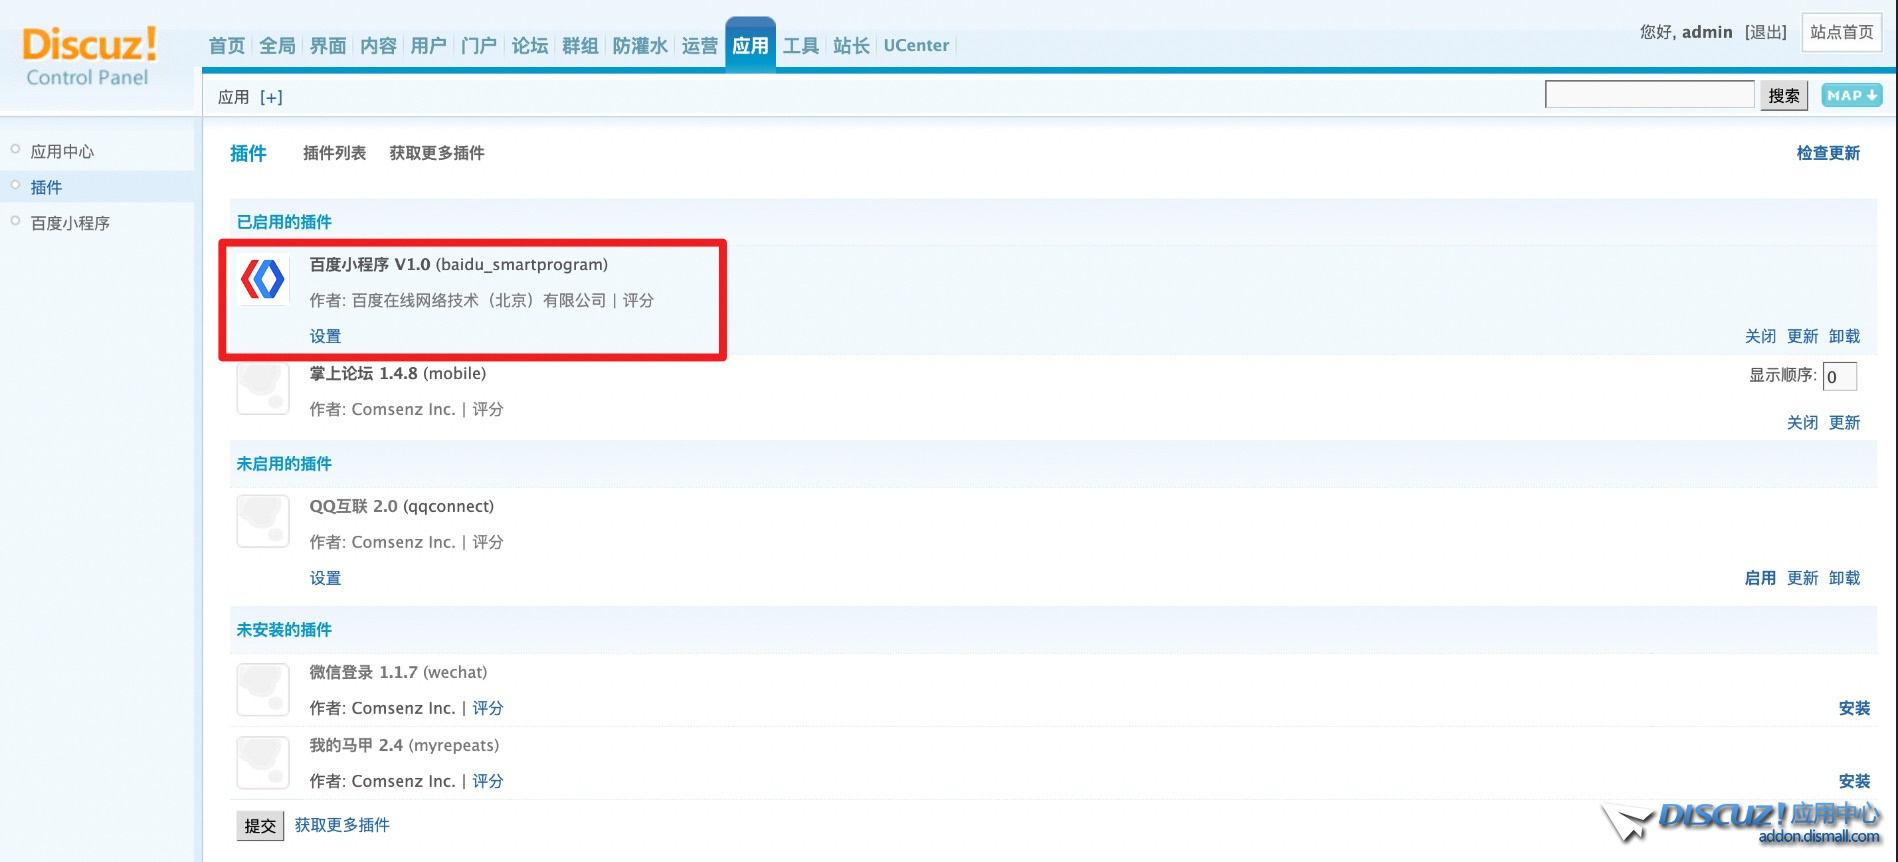Click the 未安装的插件 section header

coord(284,630)
